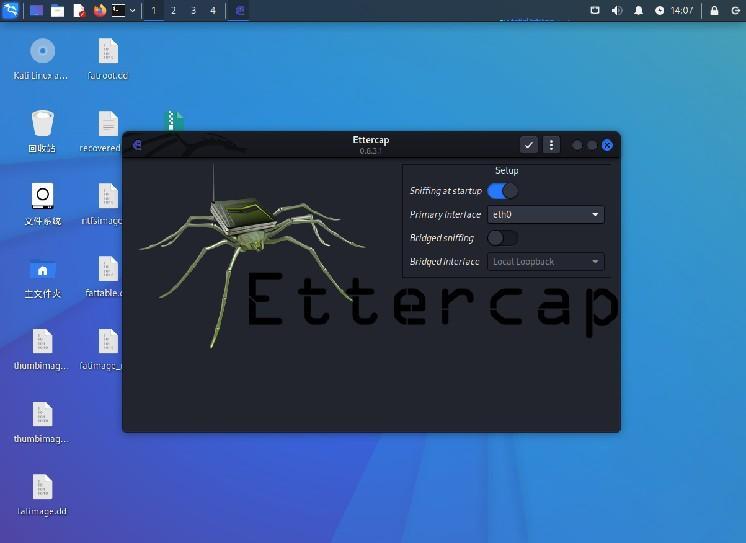Click the Bridged interface label

pyautogui.click(x=444, y=261)
